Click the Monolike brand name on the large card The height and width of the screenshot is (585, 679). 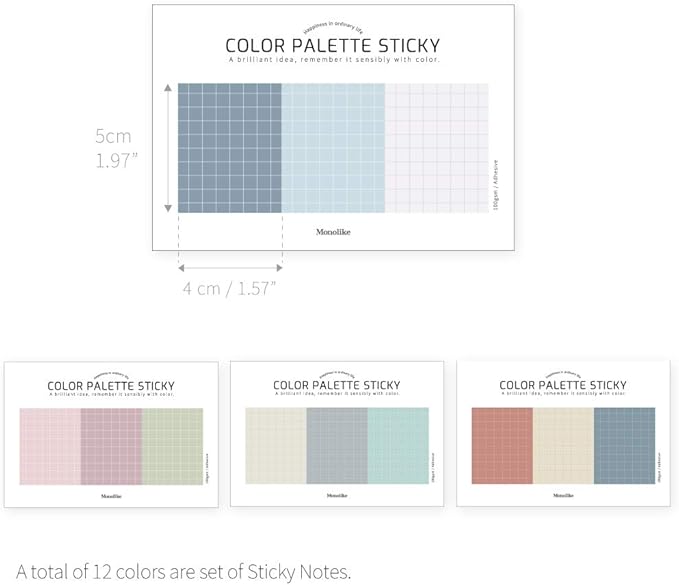pos(332,232)
